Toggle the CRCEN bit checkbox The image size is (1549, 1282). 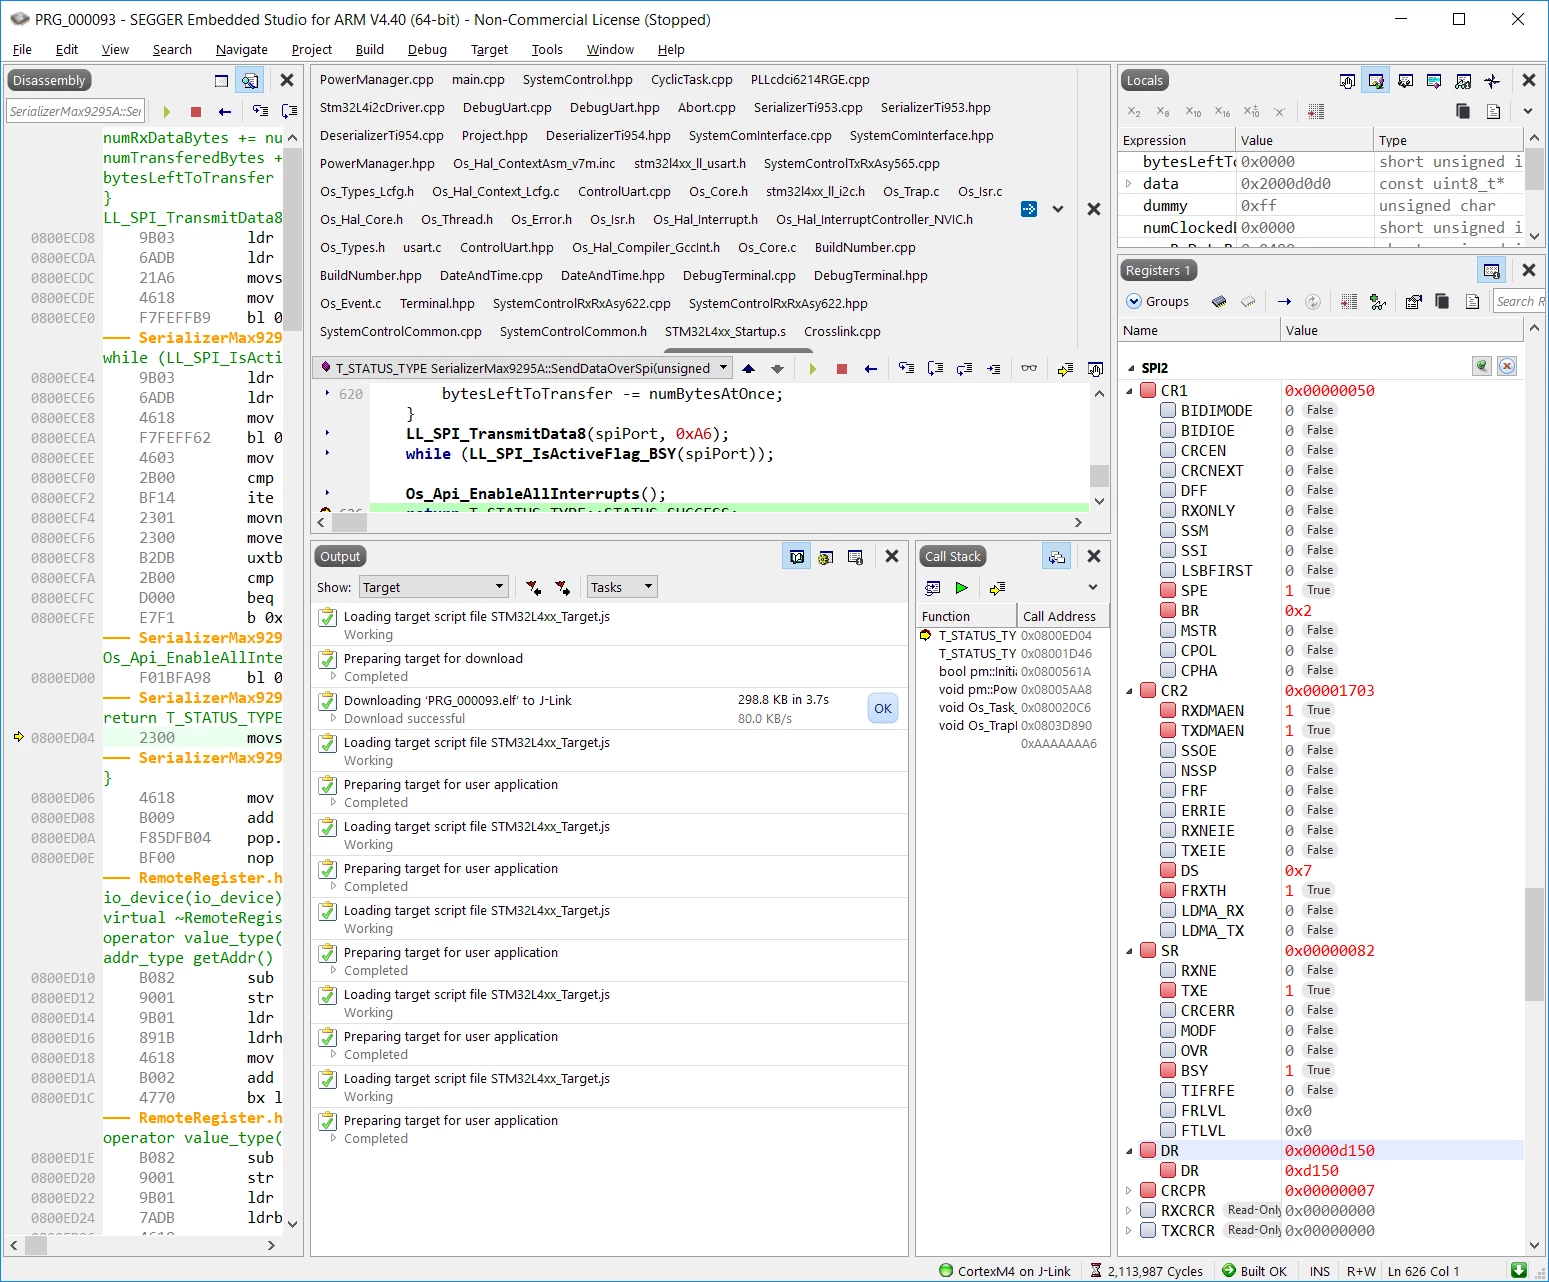click(x=1168, y=450)
